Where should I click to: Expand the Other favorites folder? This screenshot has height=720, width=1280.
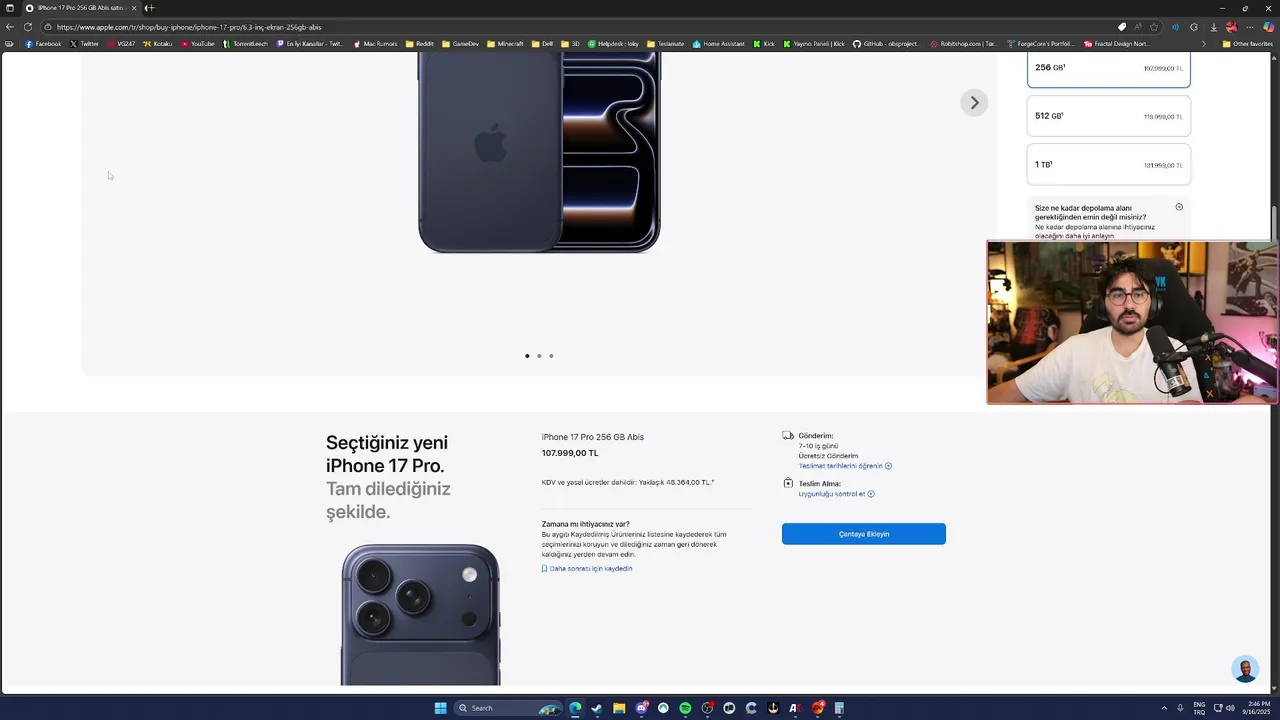coord(1247,44)
